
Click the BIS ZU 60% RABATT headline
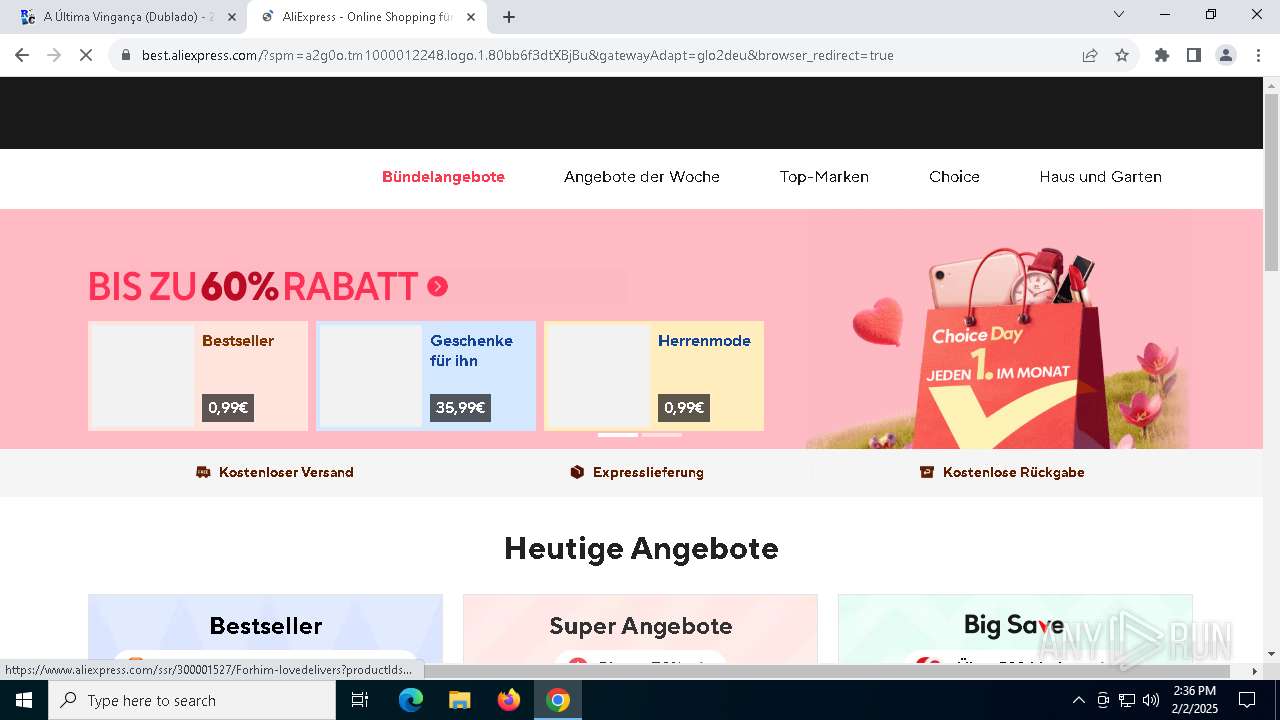253,287
